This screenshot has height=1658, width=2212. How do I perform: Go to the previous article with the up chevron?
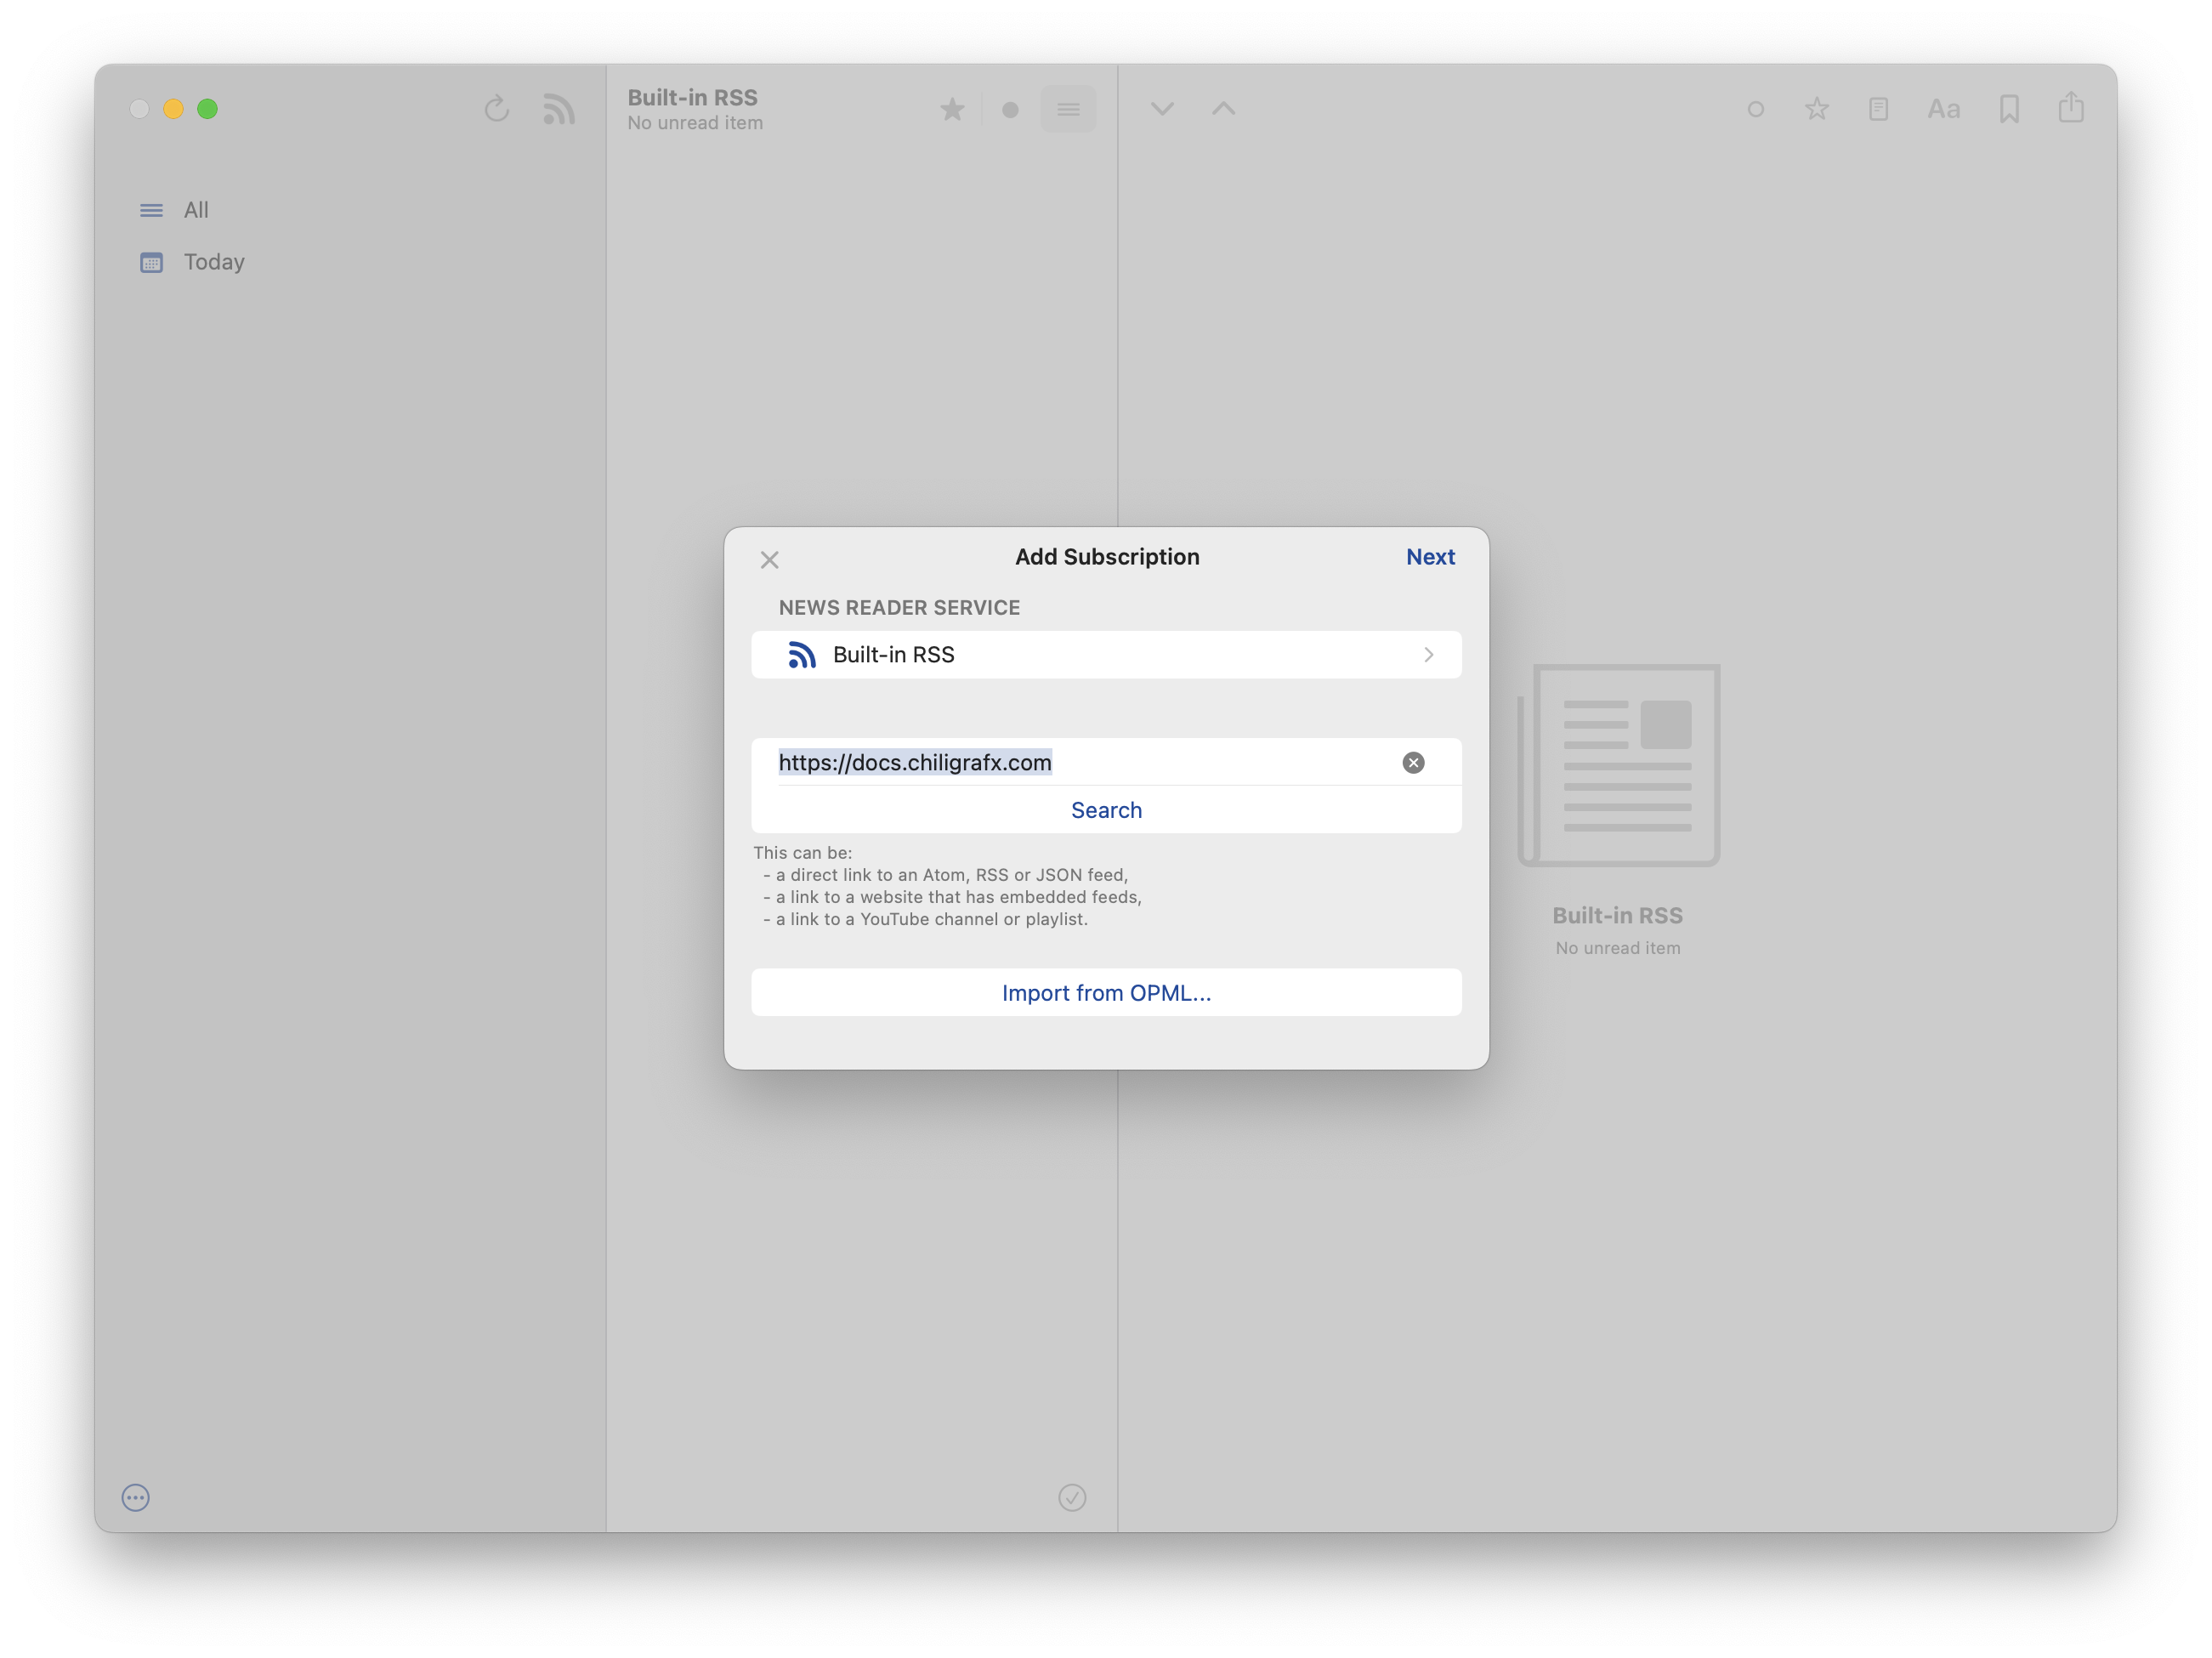click(x=1224, y=109)
